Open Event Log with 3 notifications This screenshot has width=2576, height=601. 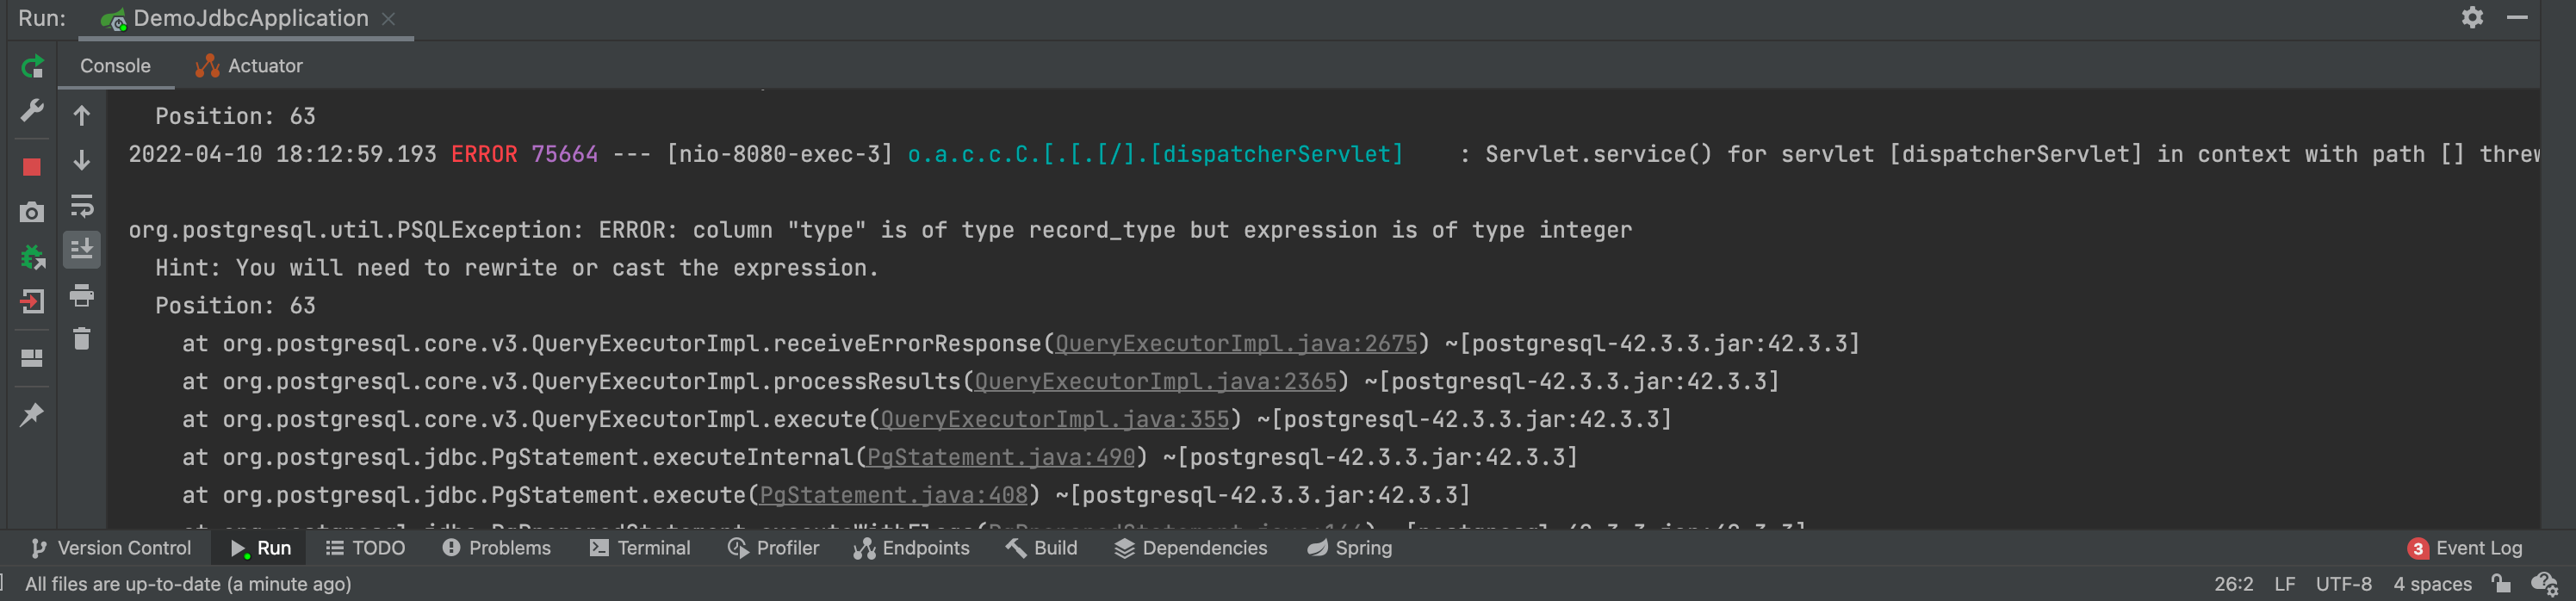coord(2465,548)
